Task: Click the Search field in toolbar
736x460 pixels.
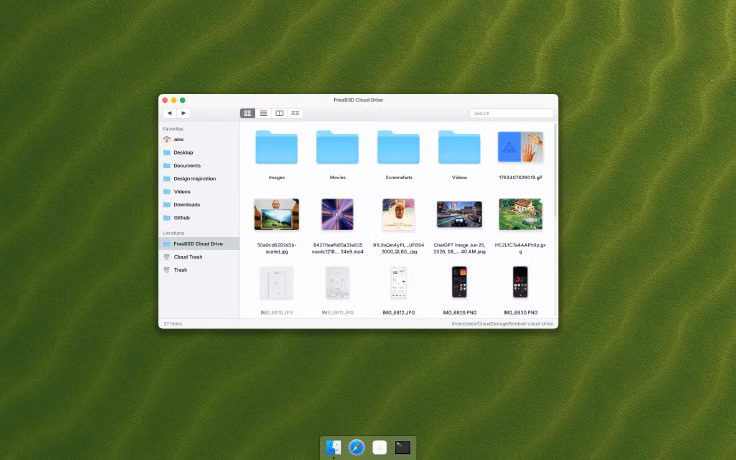Action: click(511, 113)
